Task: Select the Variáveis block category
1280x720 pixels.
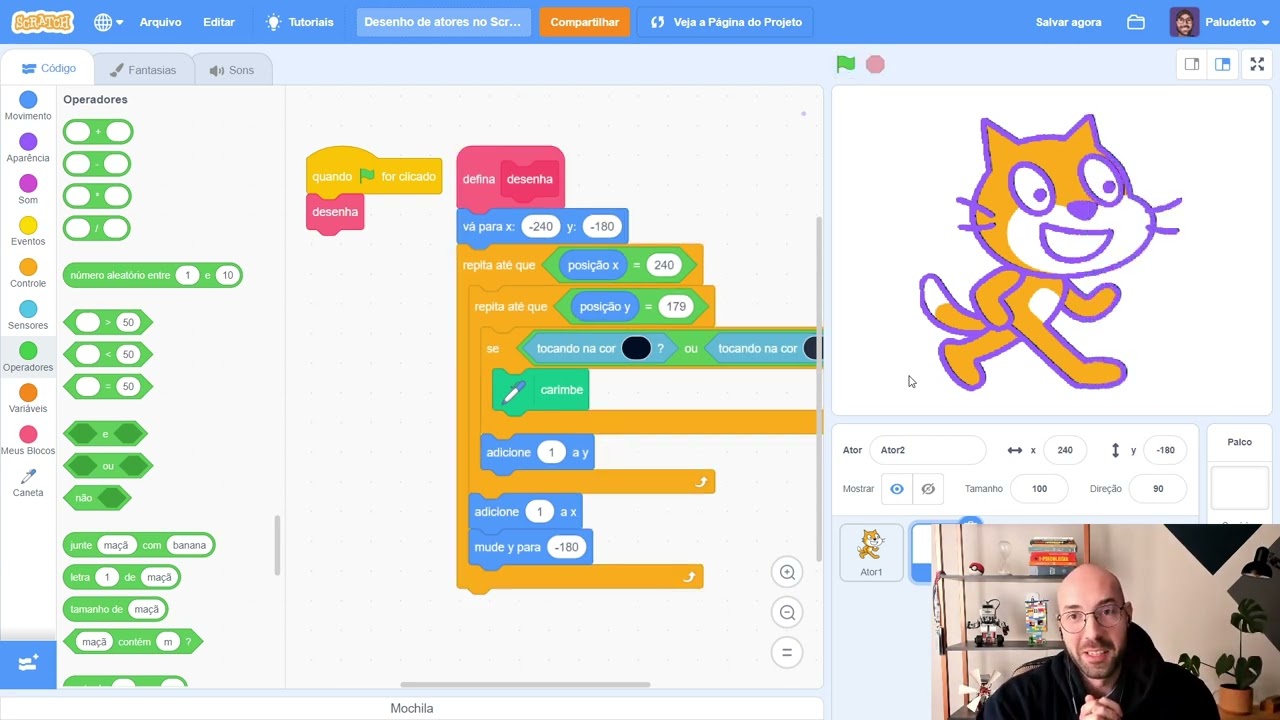Action: (x=28, y=399)
